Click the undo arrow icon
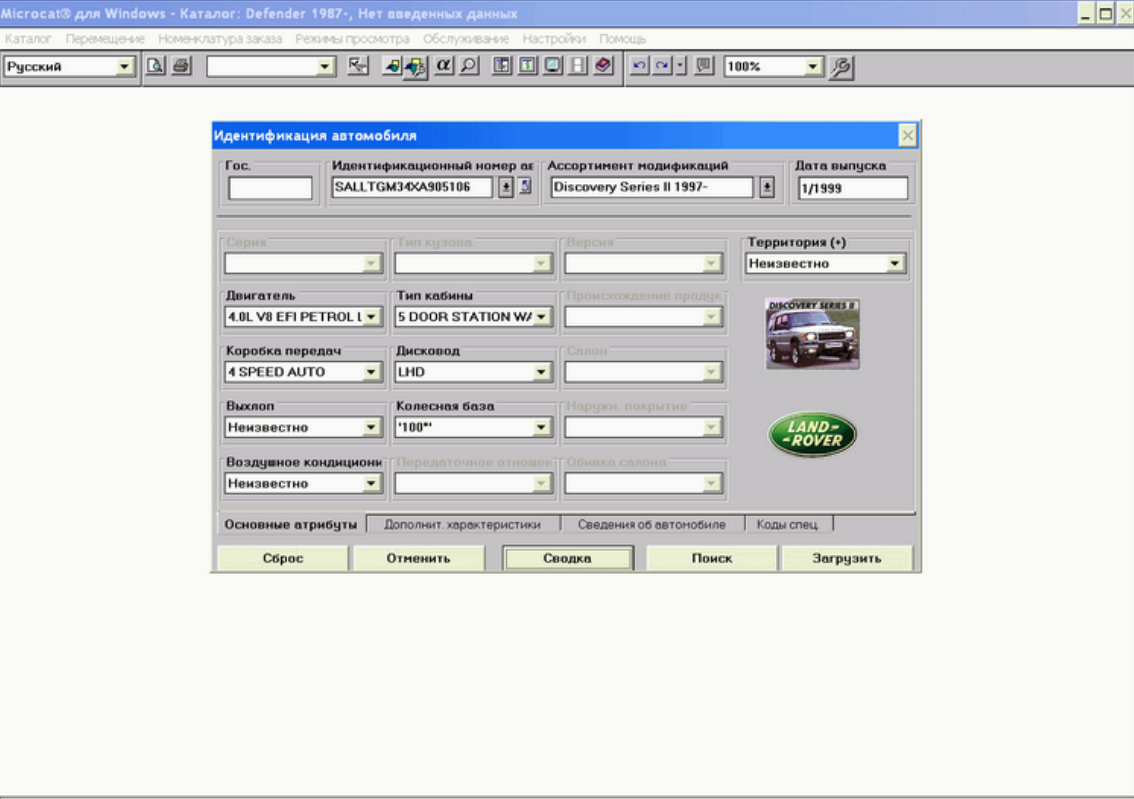Image resolution: width=1134 pixels, height=799 pixels. pyautogui.click(x=639, y=66)
